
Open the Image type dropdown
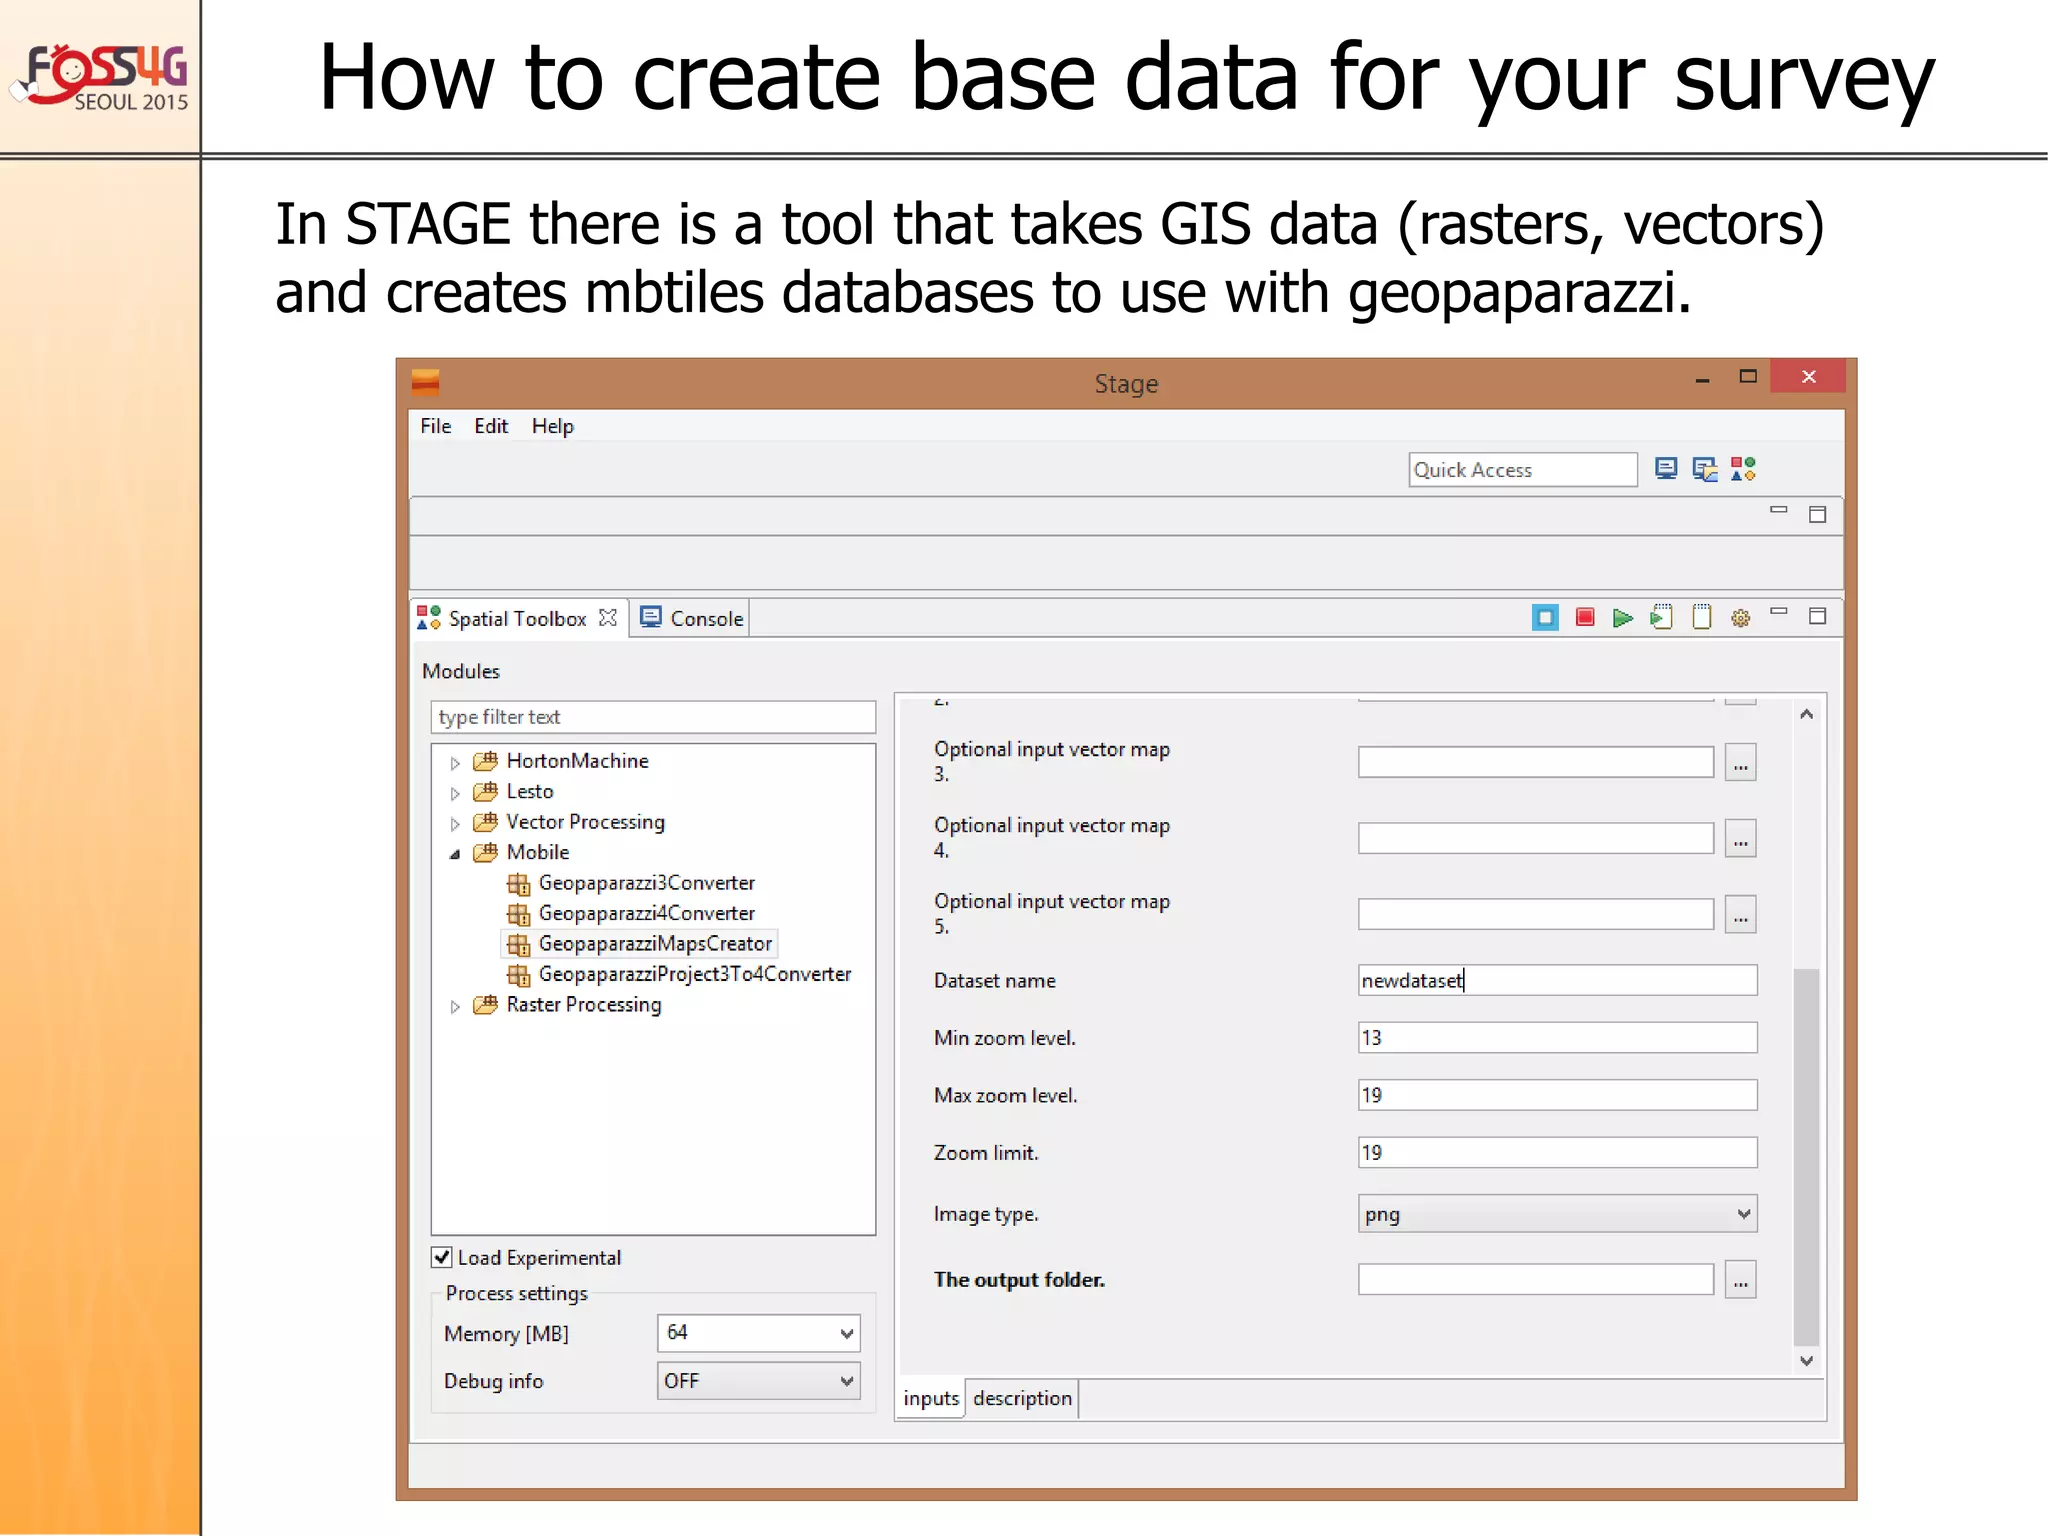click(x=1557, y=1214)
